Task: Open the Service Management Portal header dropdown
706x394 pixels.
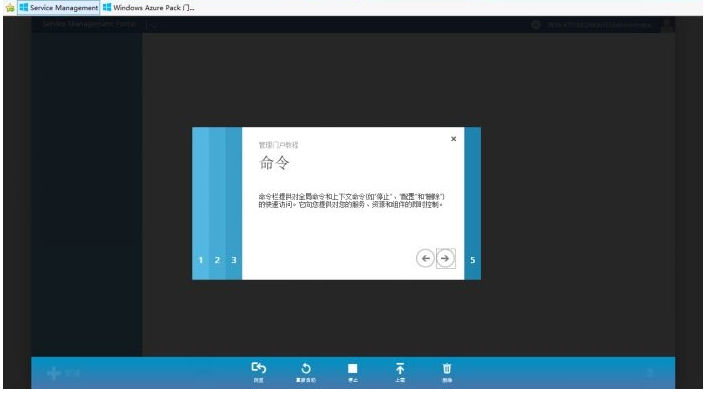Action: point(154,25)
